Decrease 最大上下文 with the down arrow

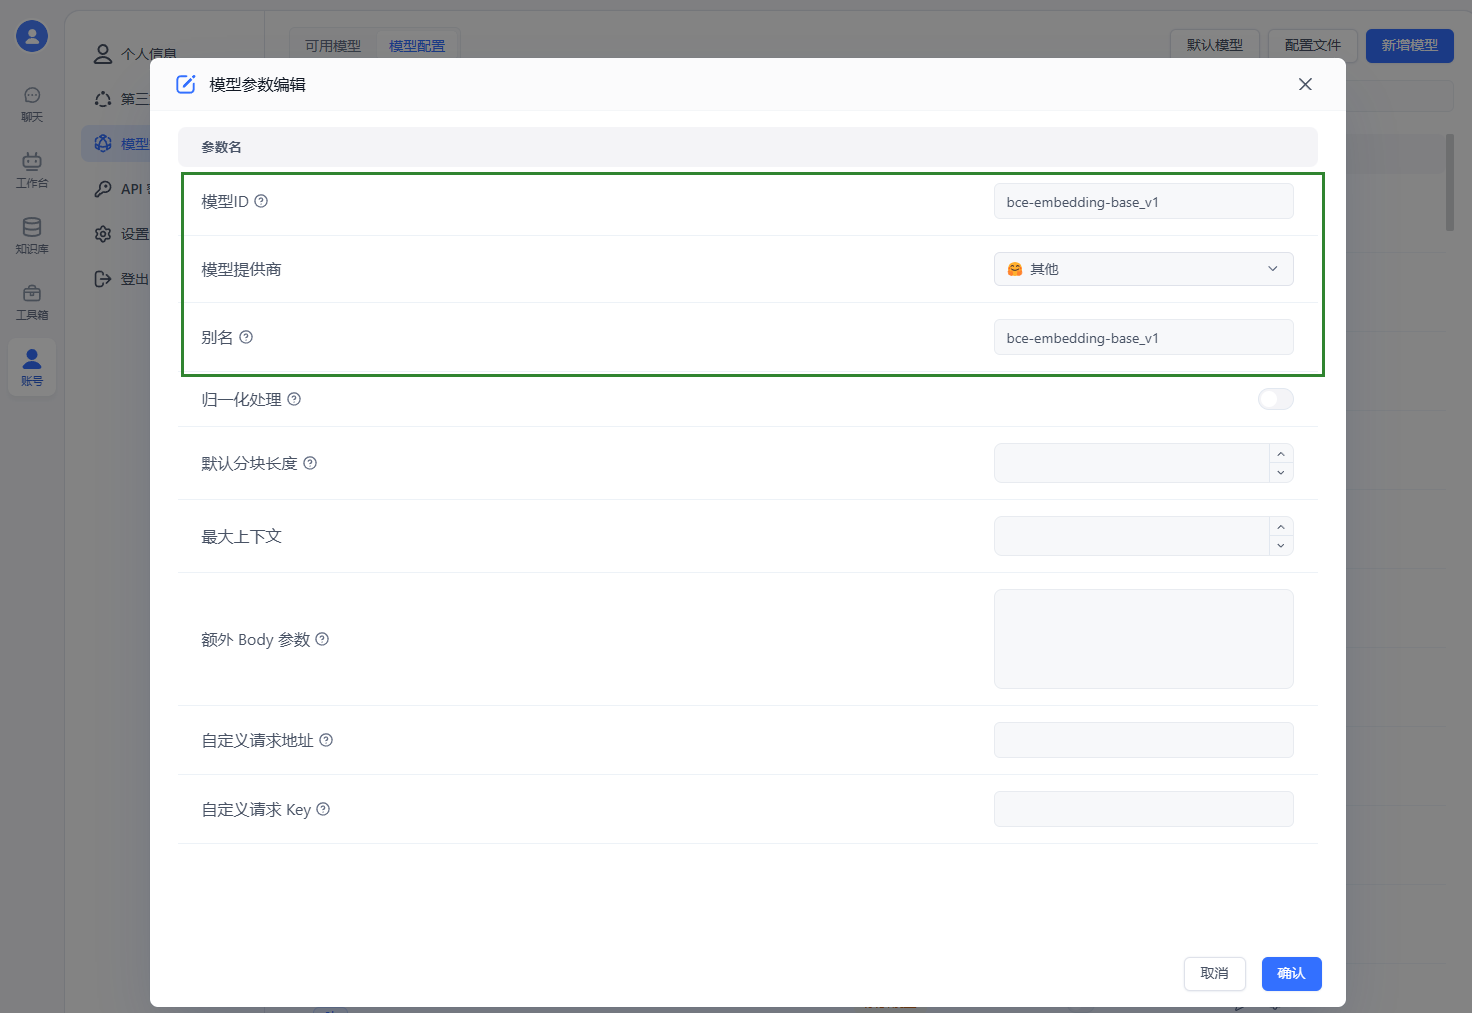tap(1281, 546)
